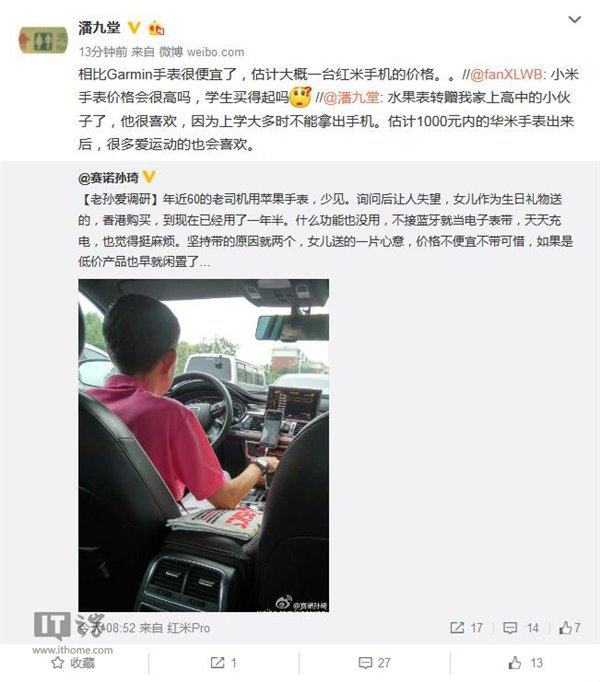Open the original post's 14 comments
Image resolution: width=600 pixels, height=682 pixels.
pos(521,628)
